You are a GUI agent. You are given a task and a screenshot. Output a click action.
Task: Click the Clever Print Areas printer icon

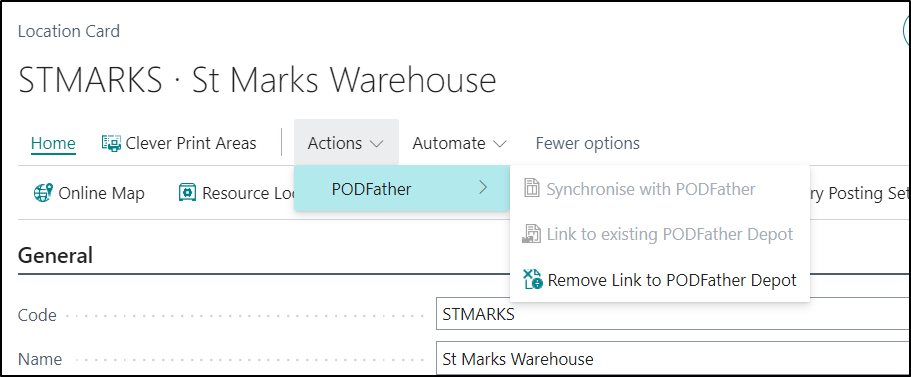pyautogui.click(x=111, y=143)
